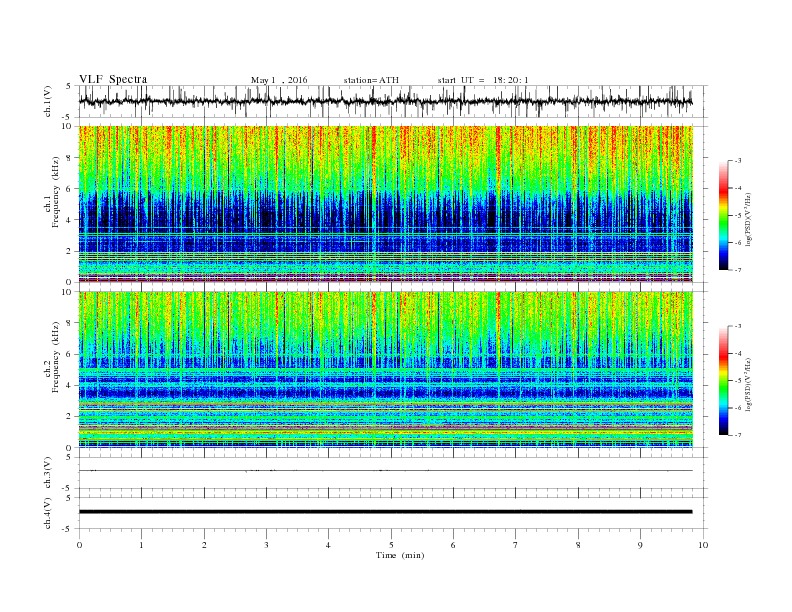Click tick label "5" on the time axis
Viewport: 792px width, 612px height.
391,545
